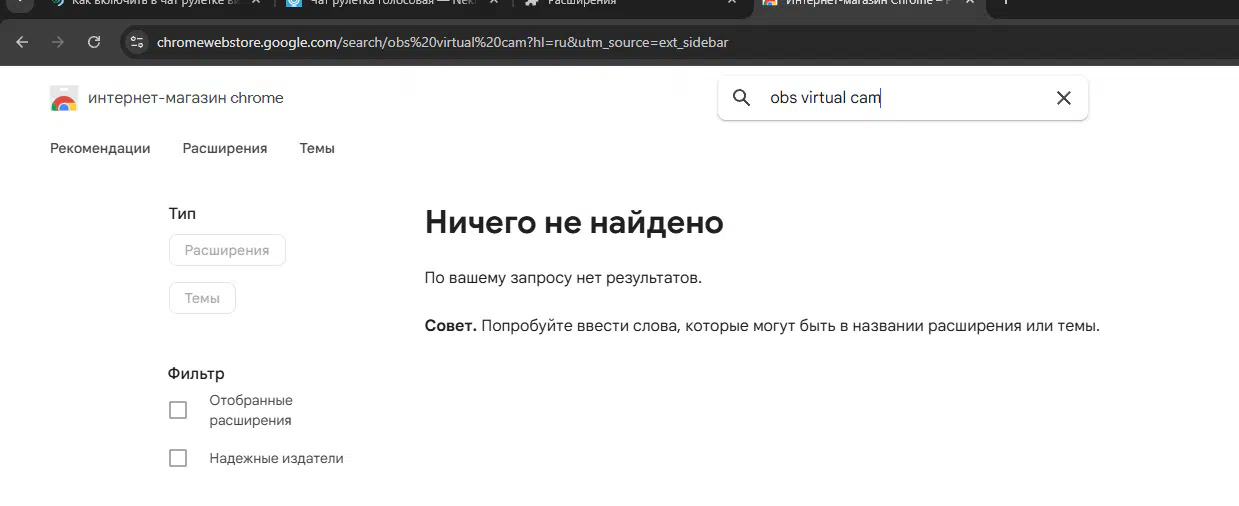Close the 'Как включить в чат рулетке' tab
This screenshot has width=1239, height=506.
click(256, 3)
